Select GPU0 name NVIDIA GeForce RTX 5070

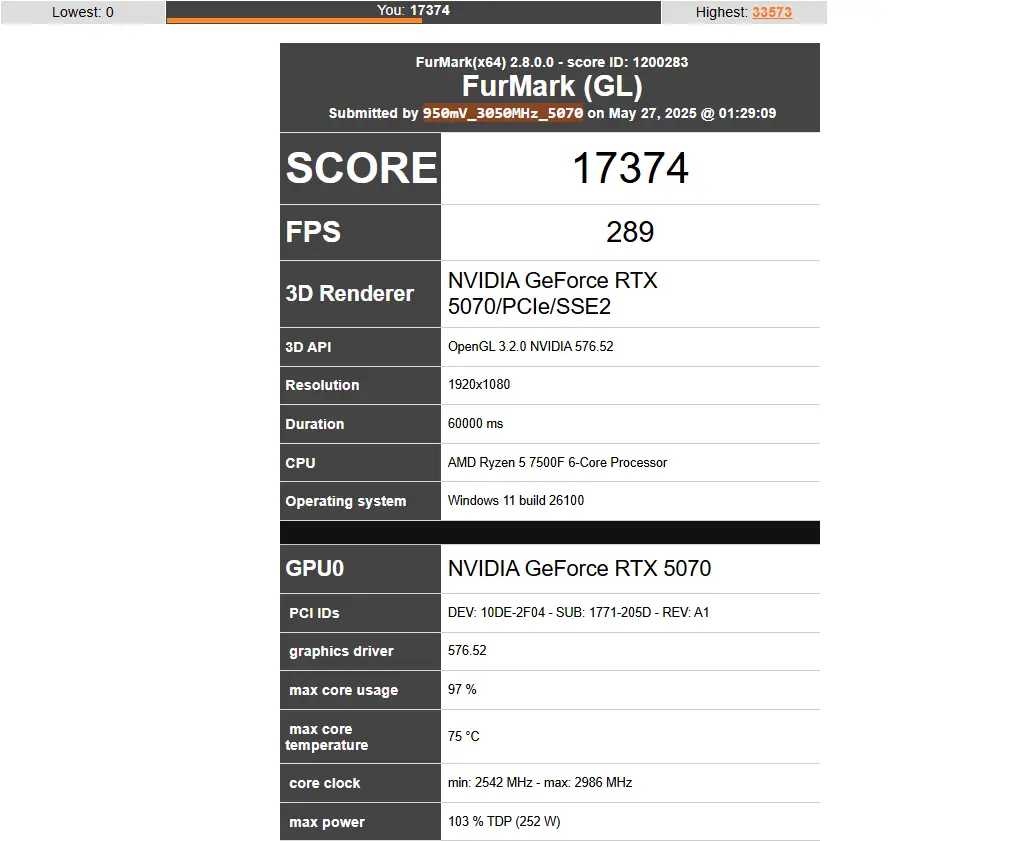point(580,568)
